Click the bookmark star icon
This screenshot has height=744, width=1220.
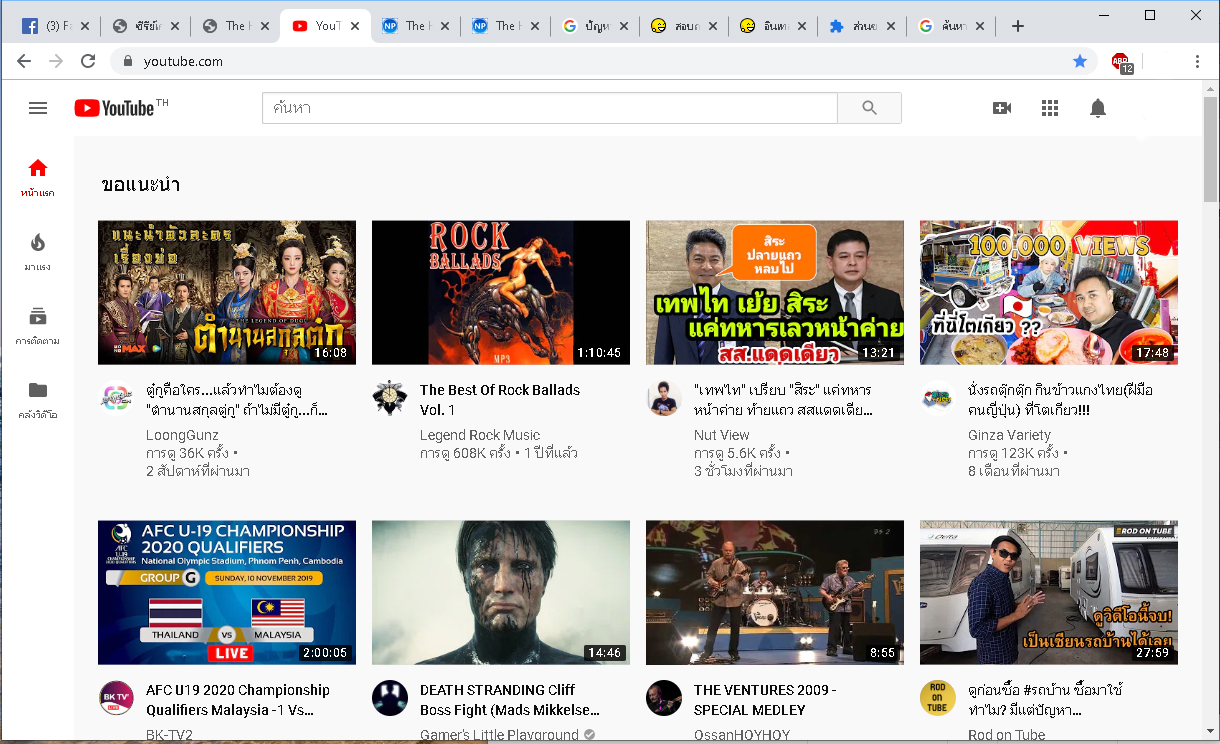coord(1080,61)
